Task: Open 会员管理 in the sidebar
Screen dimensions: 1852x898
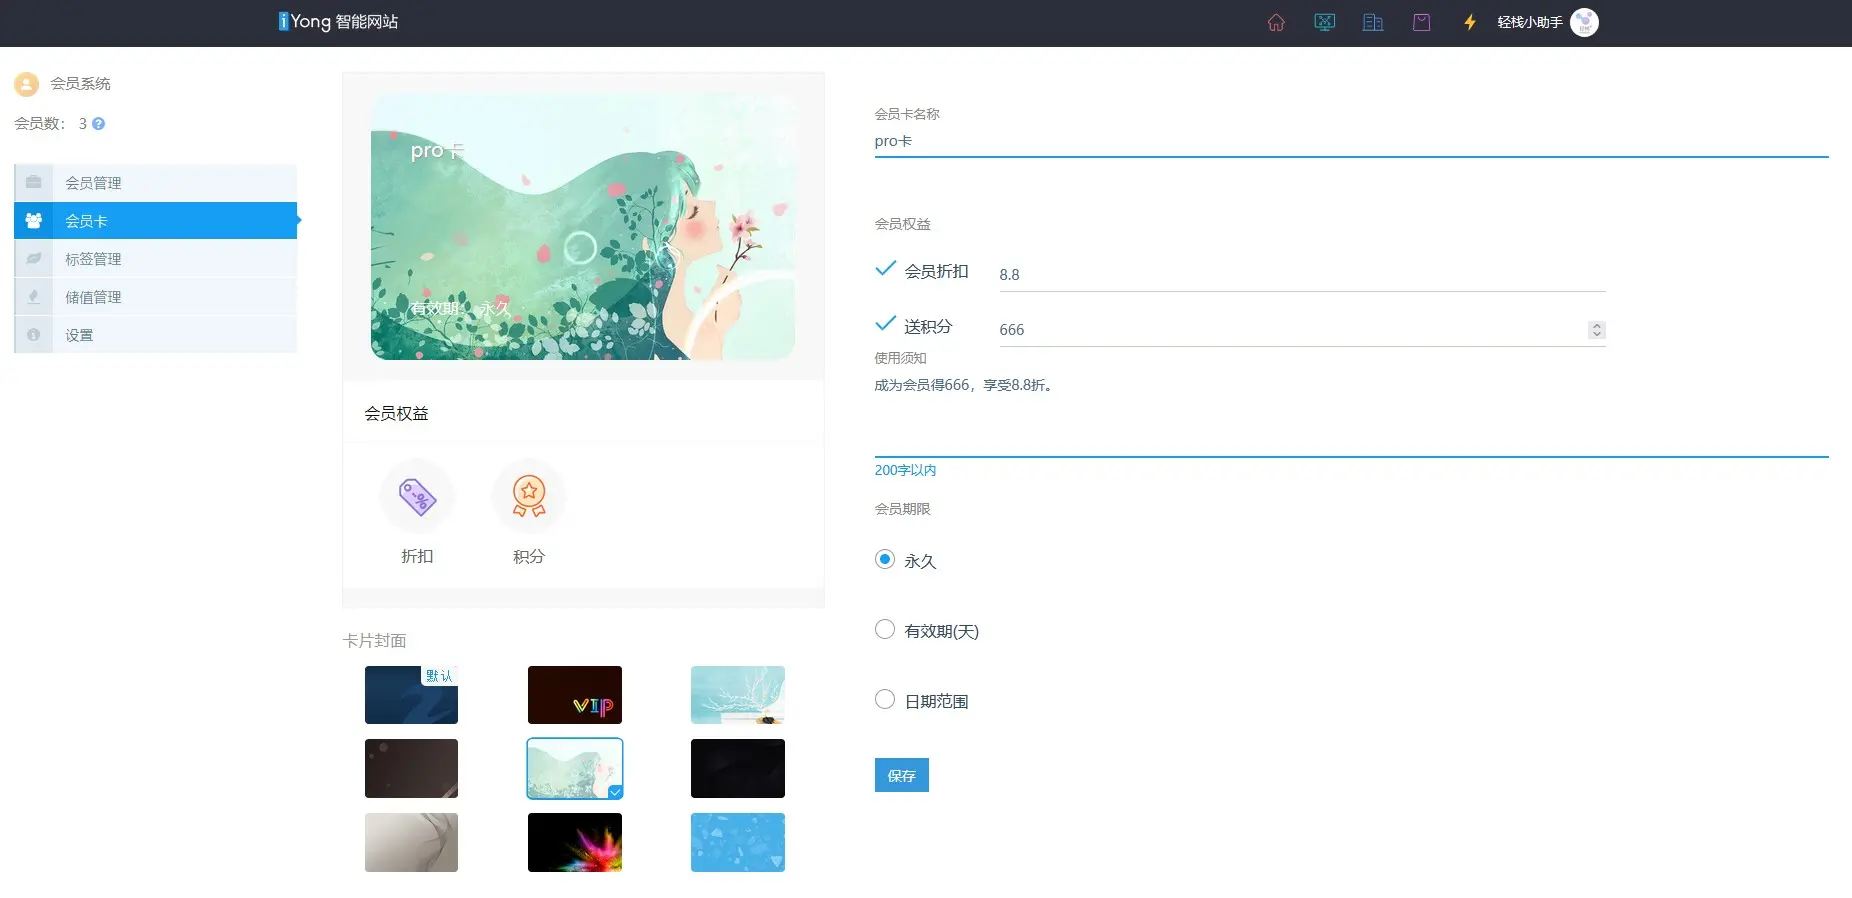Action: click(x=93, y=183)
